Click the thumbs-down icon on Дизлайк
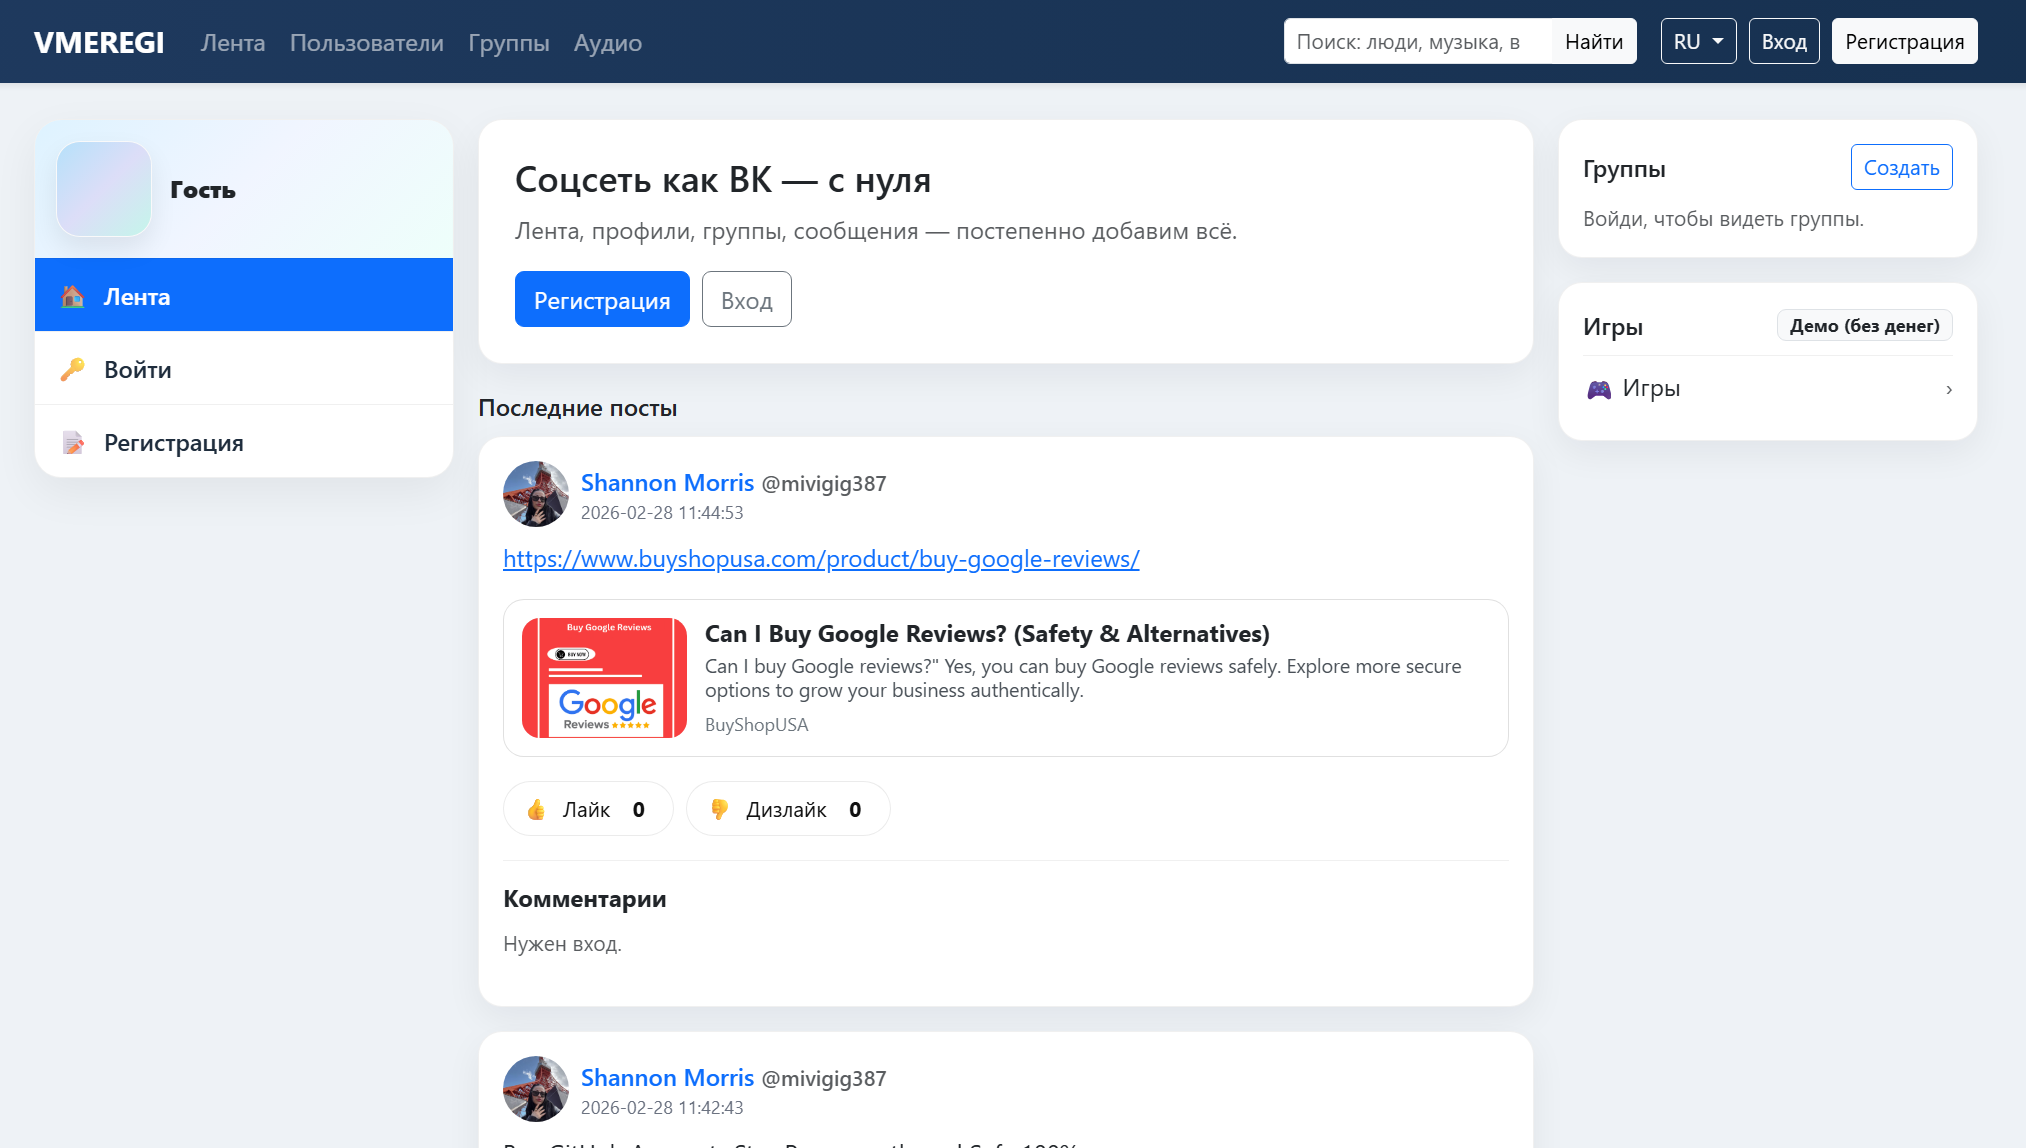Screen dimensions: 2026x1148 click(719, 810)
